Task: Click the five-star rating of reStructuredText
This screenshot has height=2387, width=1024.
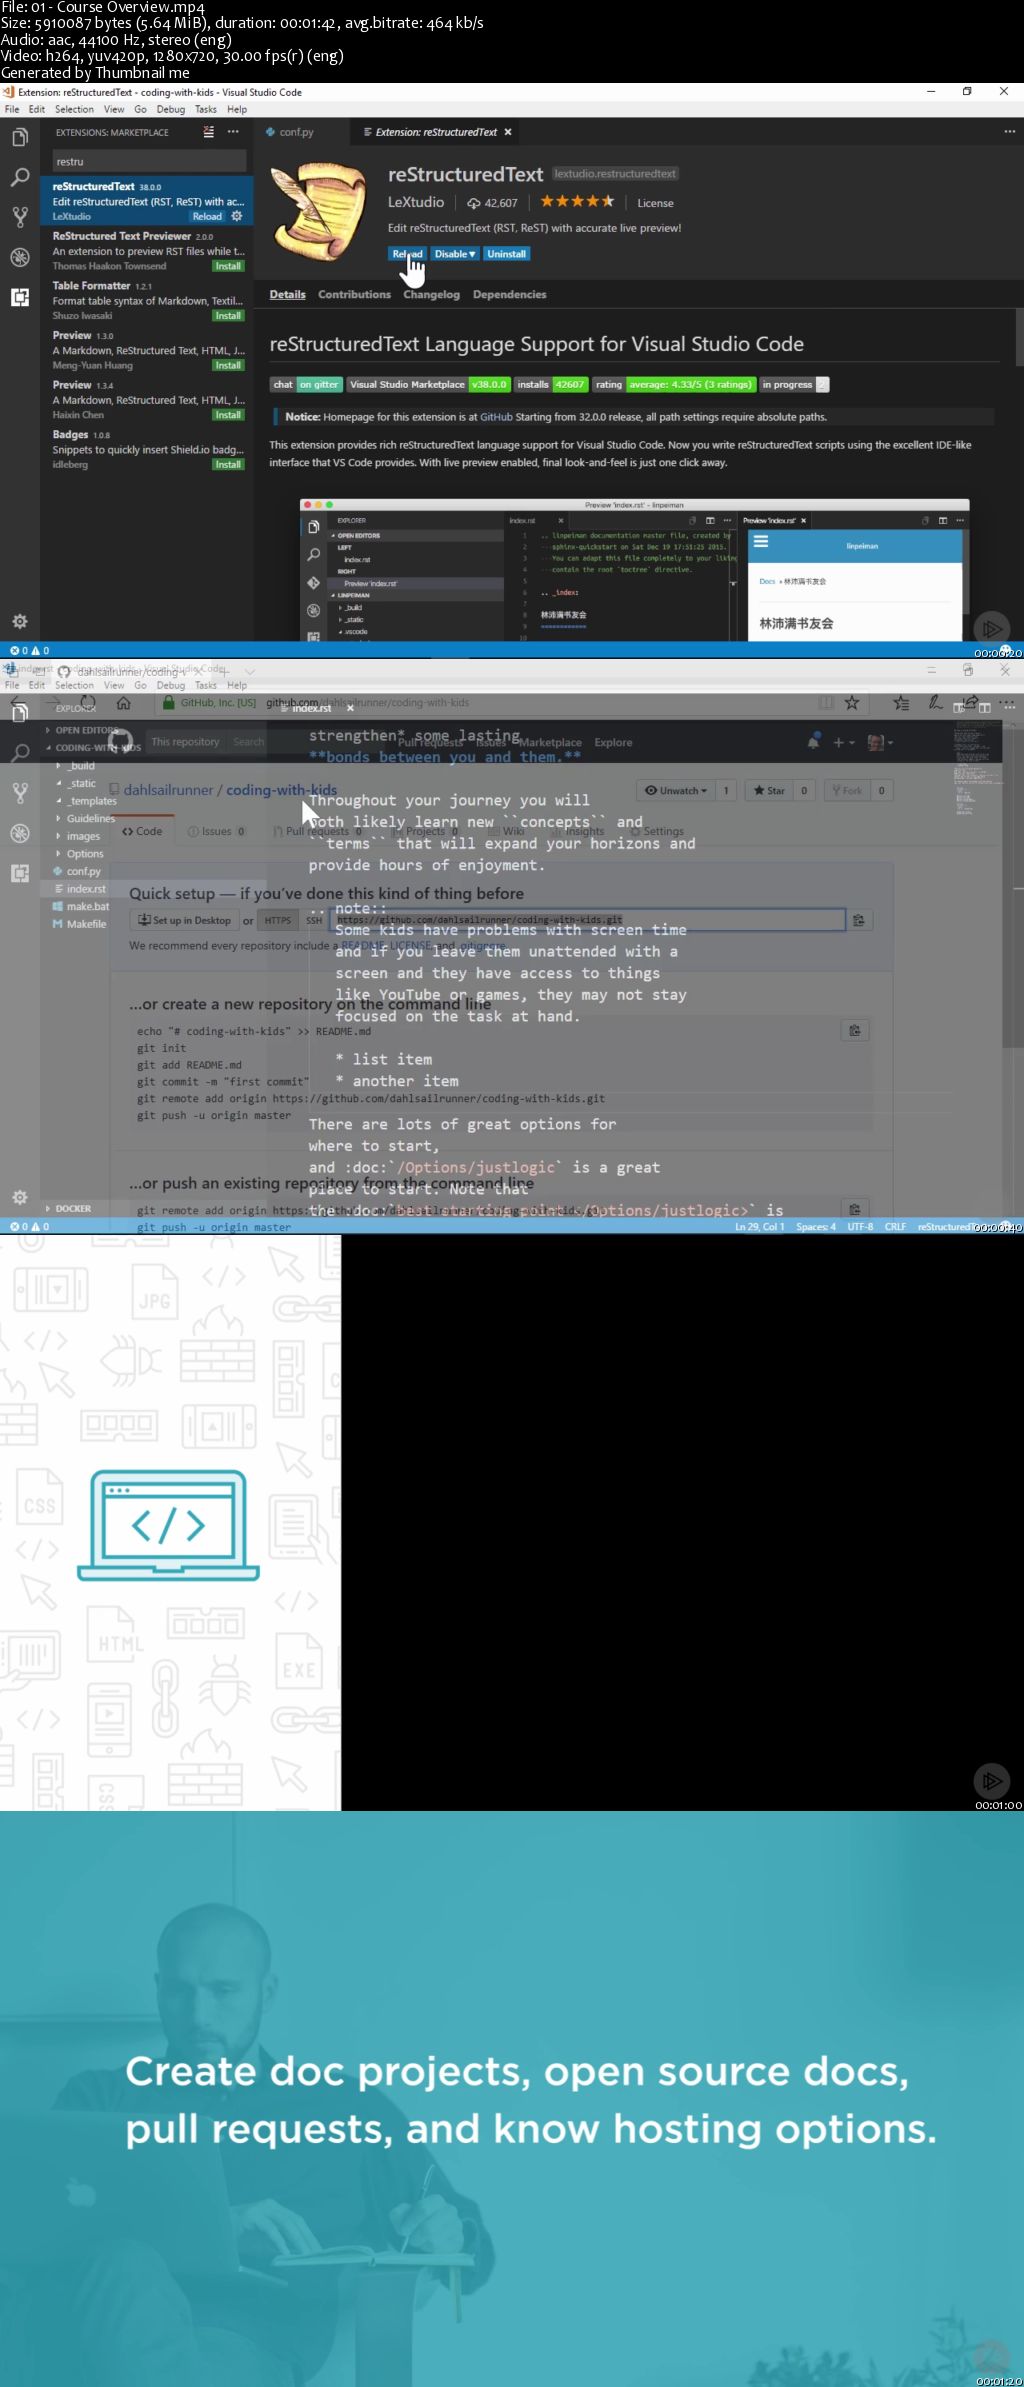Action: tap(577, 201)
